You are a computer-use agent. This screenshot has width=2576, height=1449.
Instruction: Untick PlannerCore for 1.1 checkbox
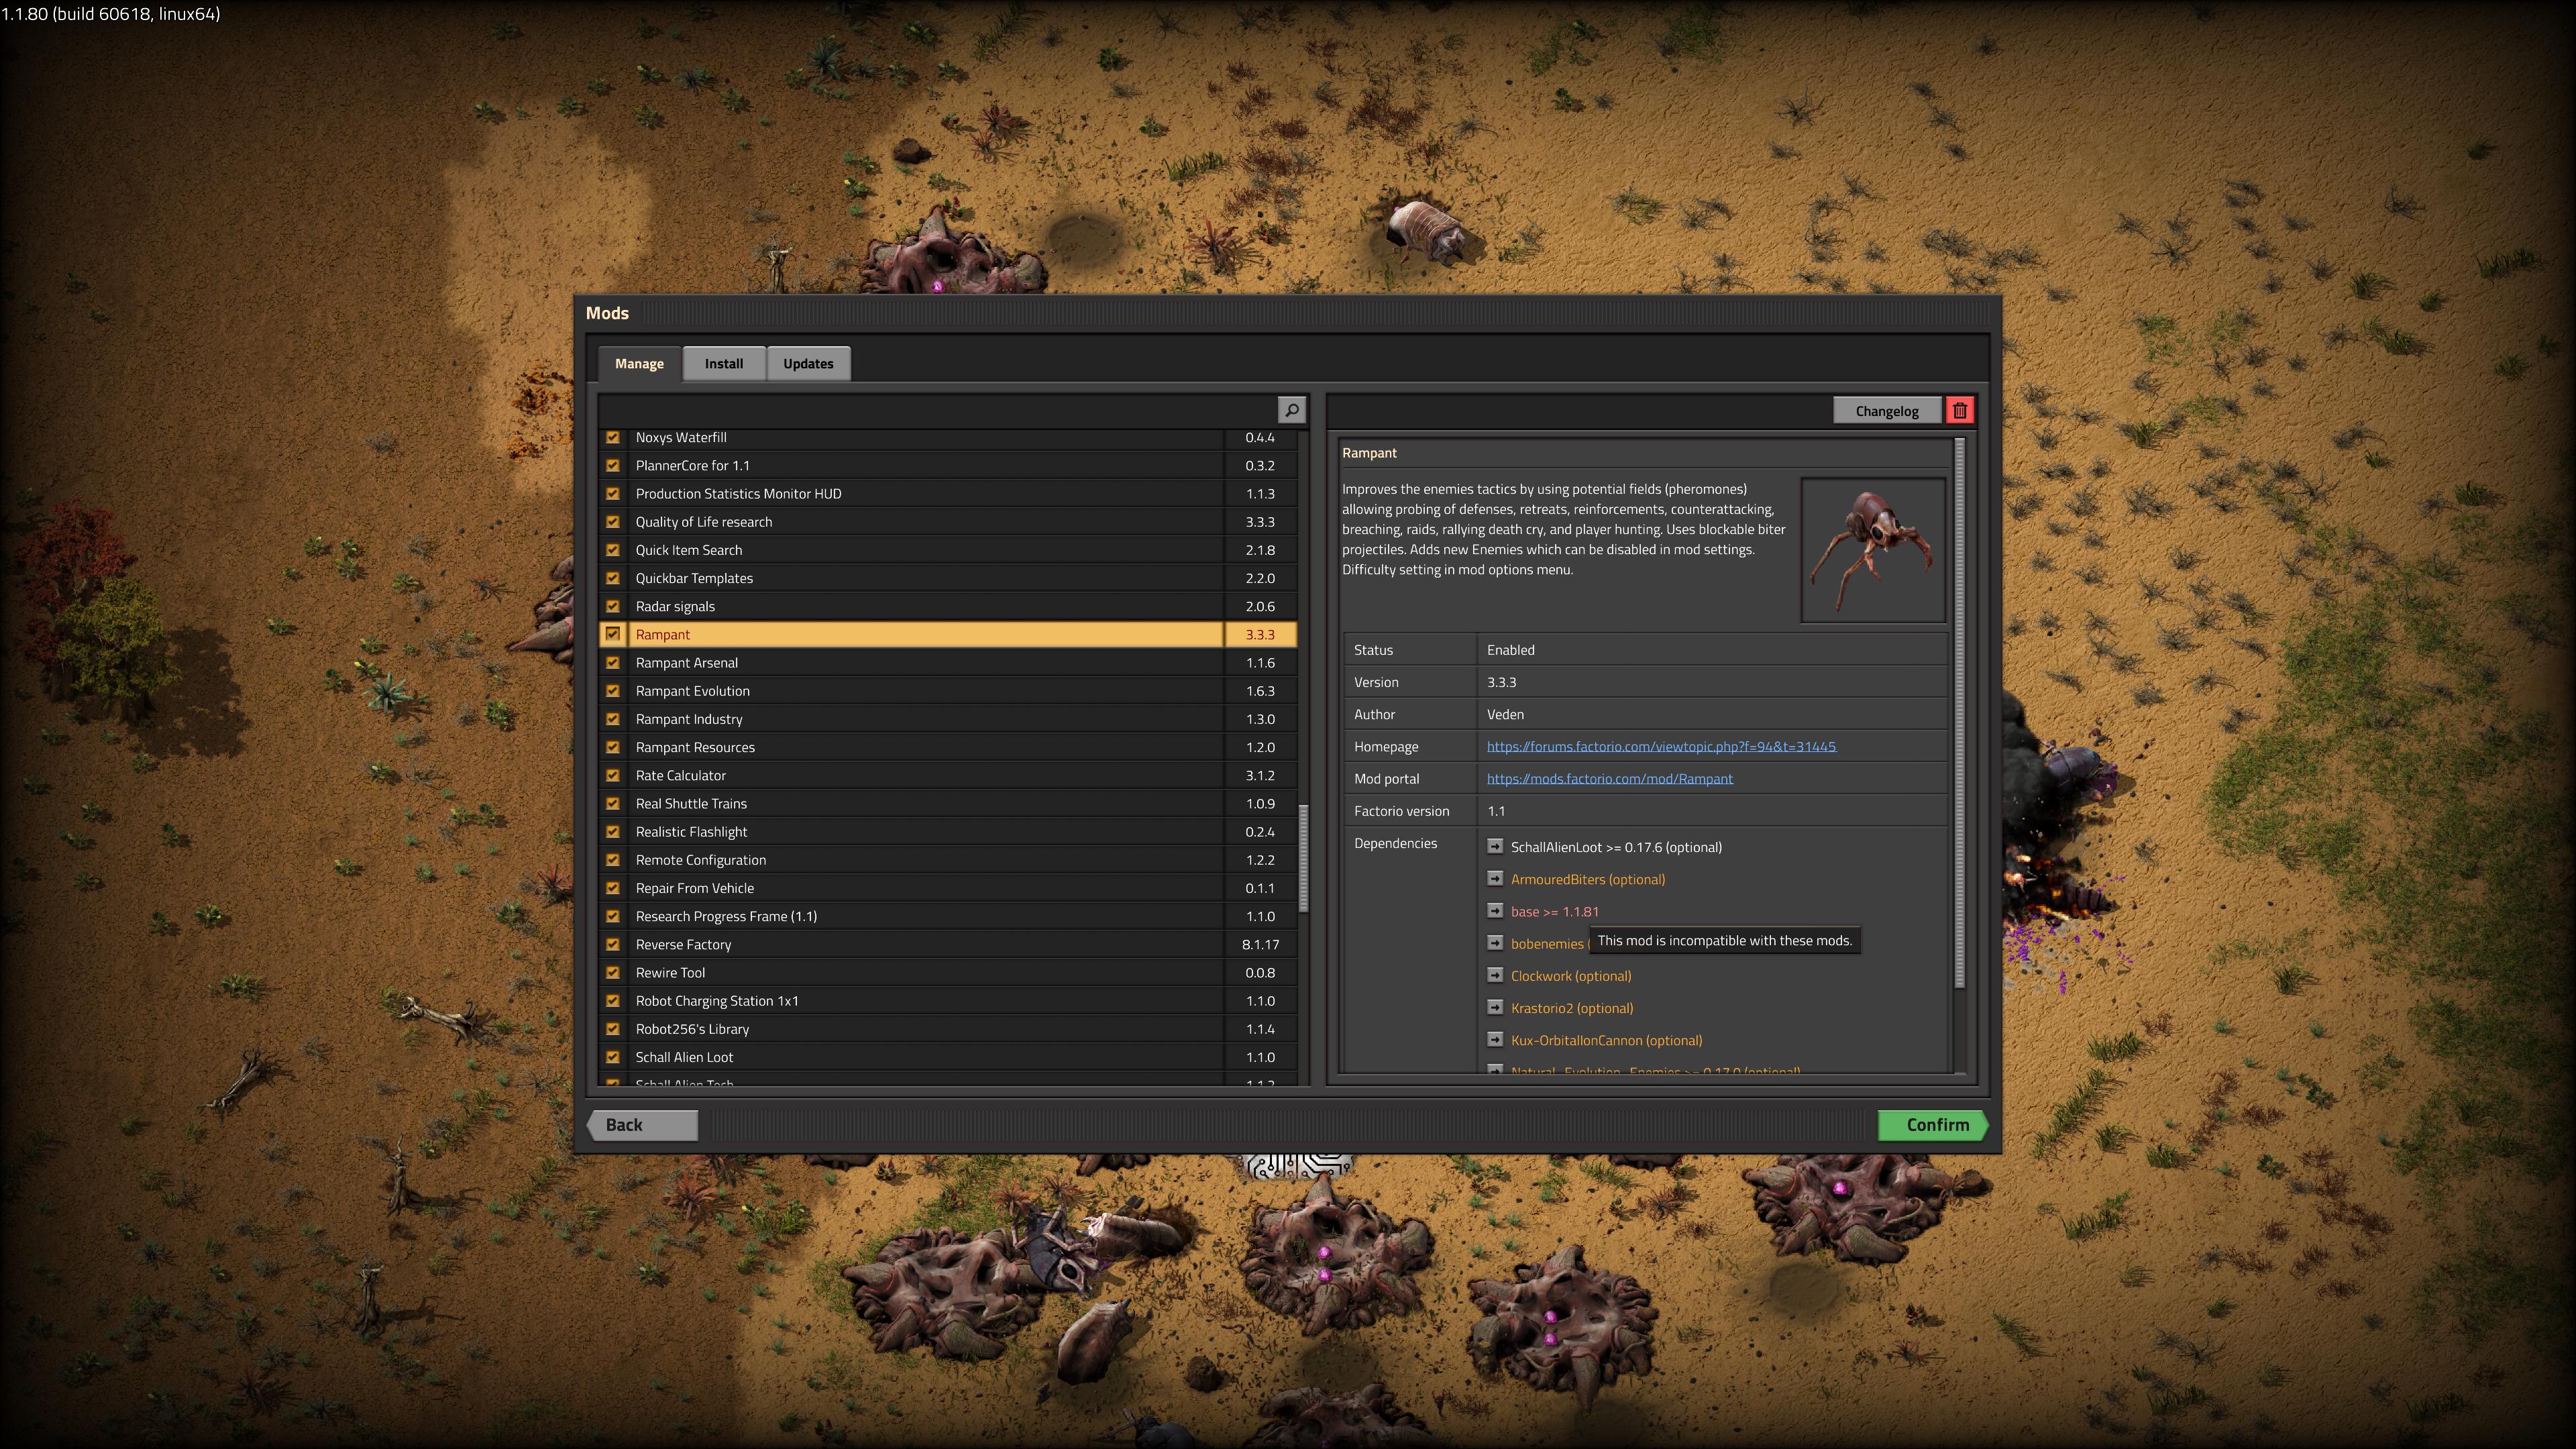click(x=613, y=465)
